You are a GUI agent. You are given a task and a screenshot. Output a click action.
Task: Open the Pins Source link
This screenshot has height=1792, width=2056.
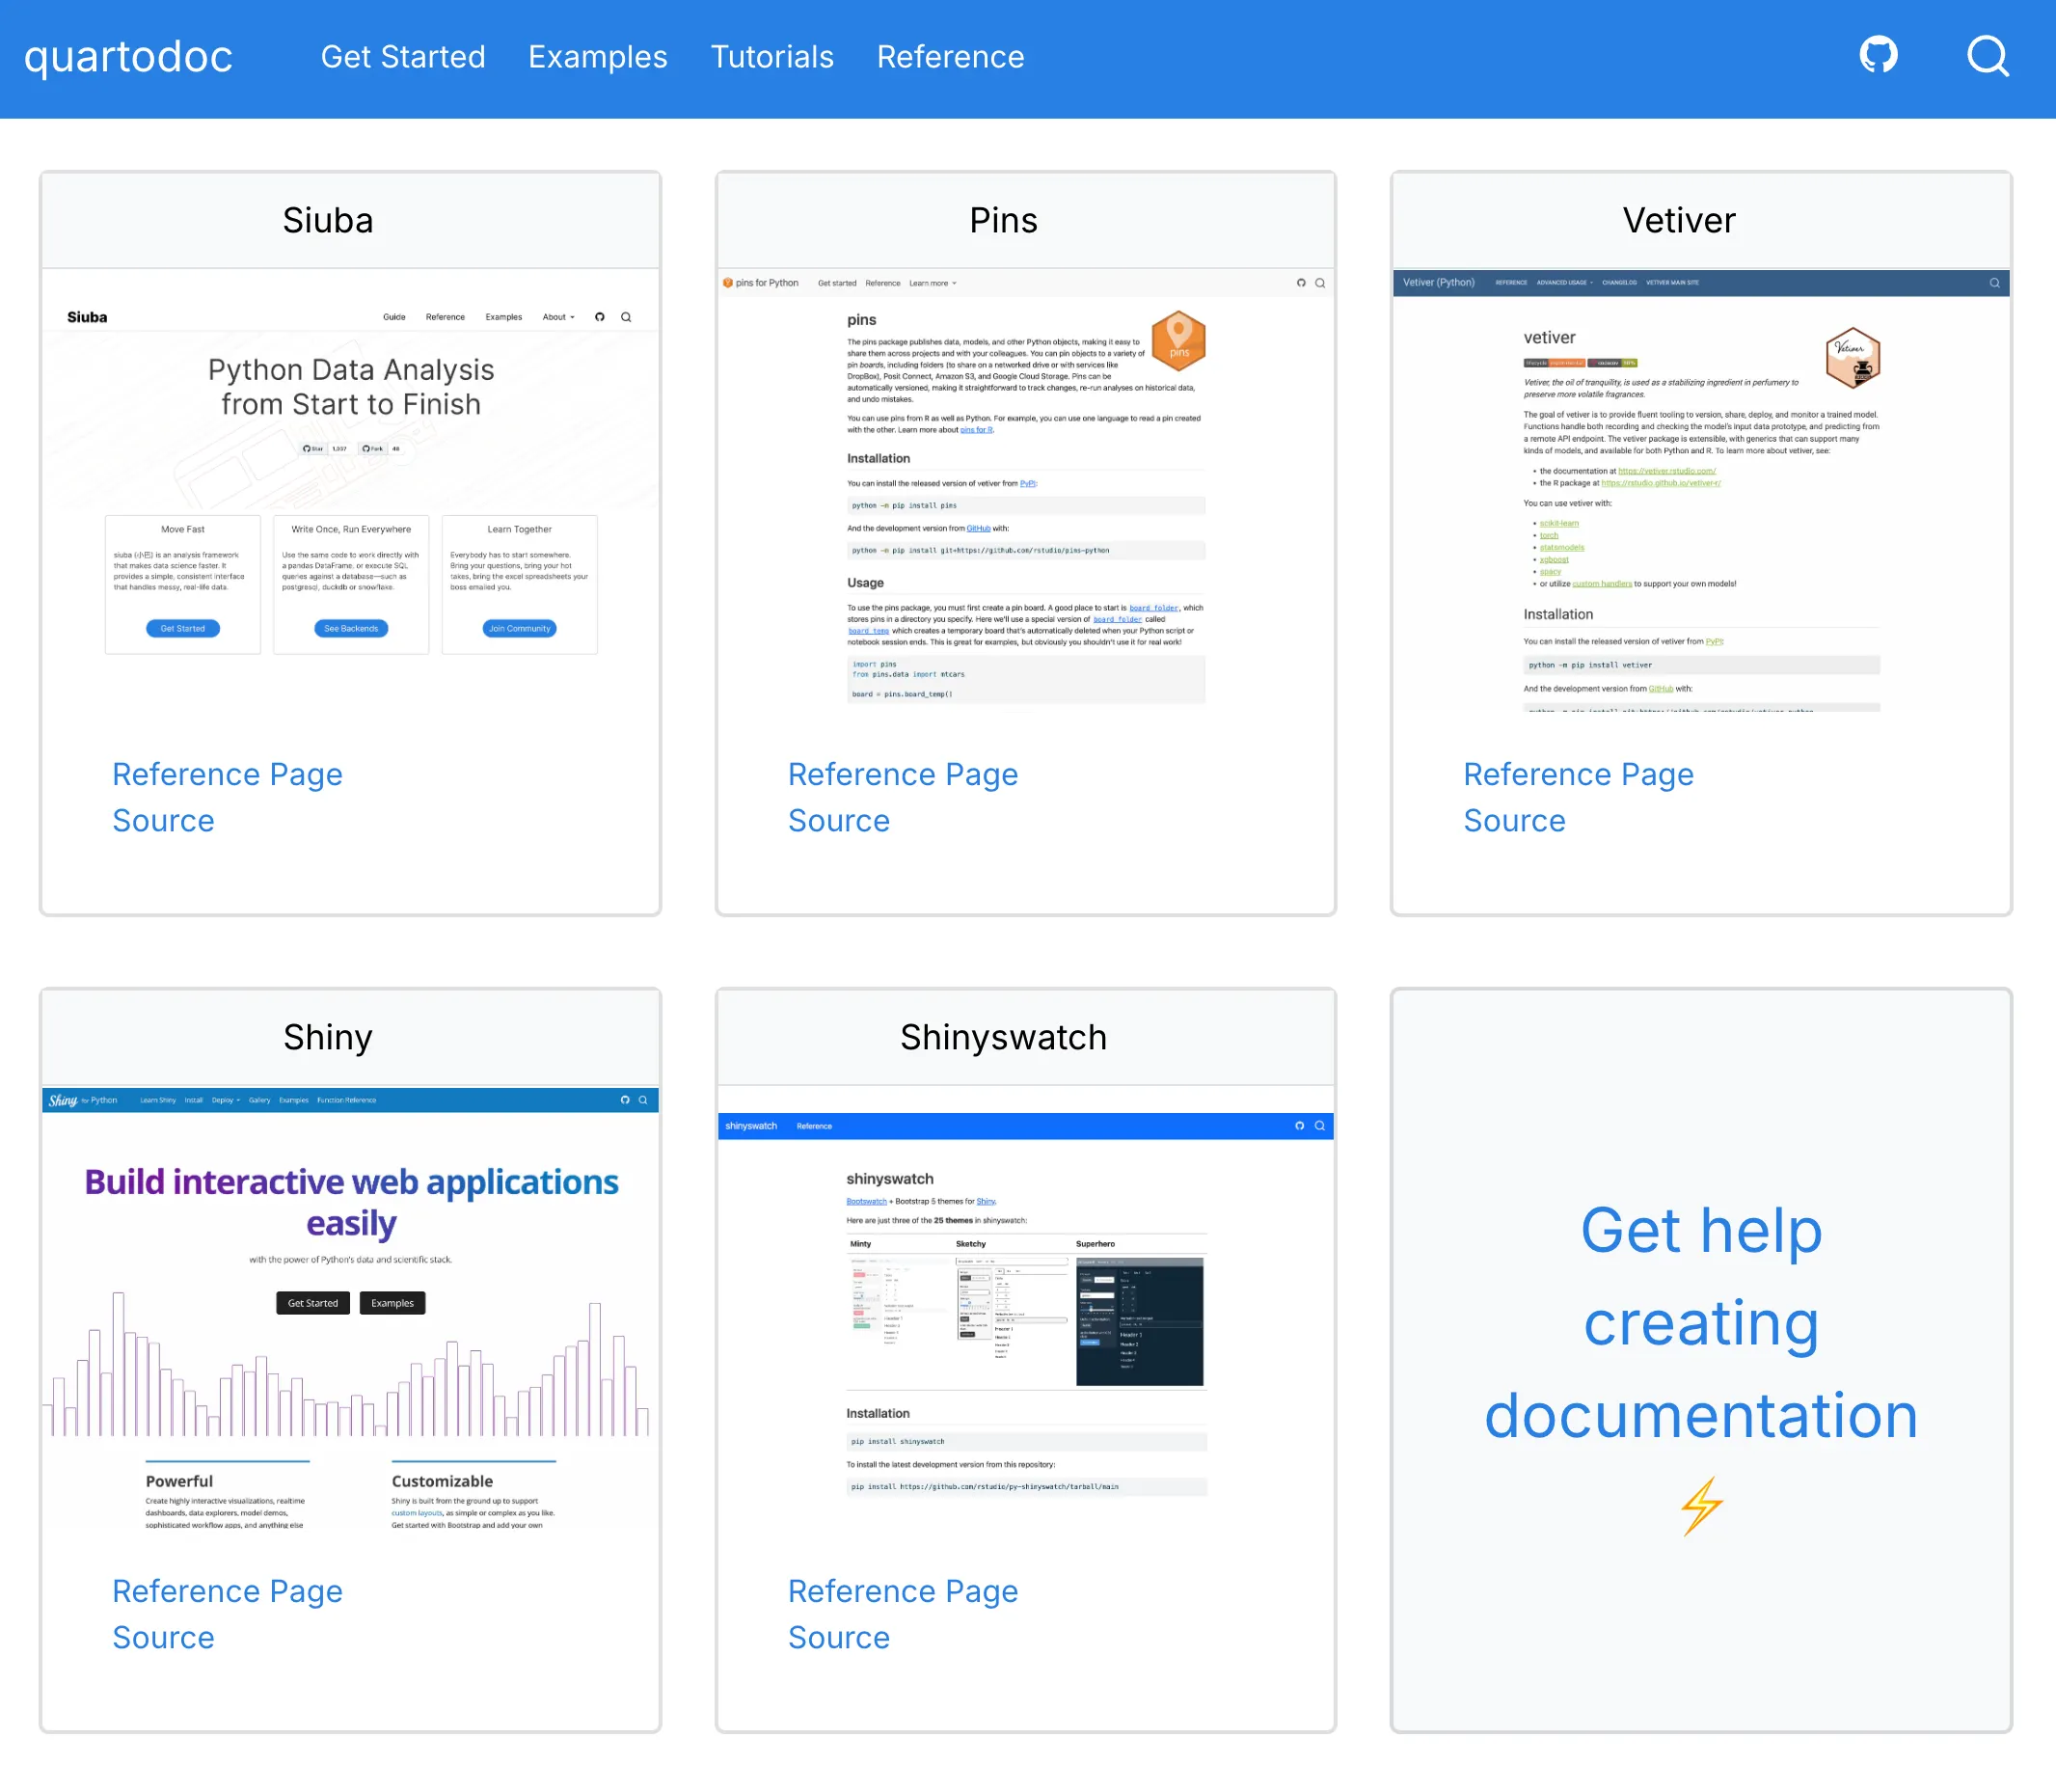tap(838, 820)
